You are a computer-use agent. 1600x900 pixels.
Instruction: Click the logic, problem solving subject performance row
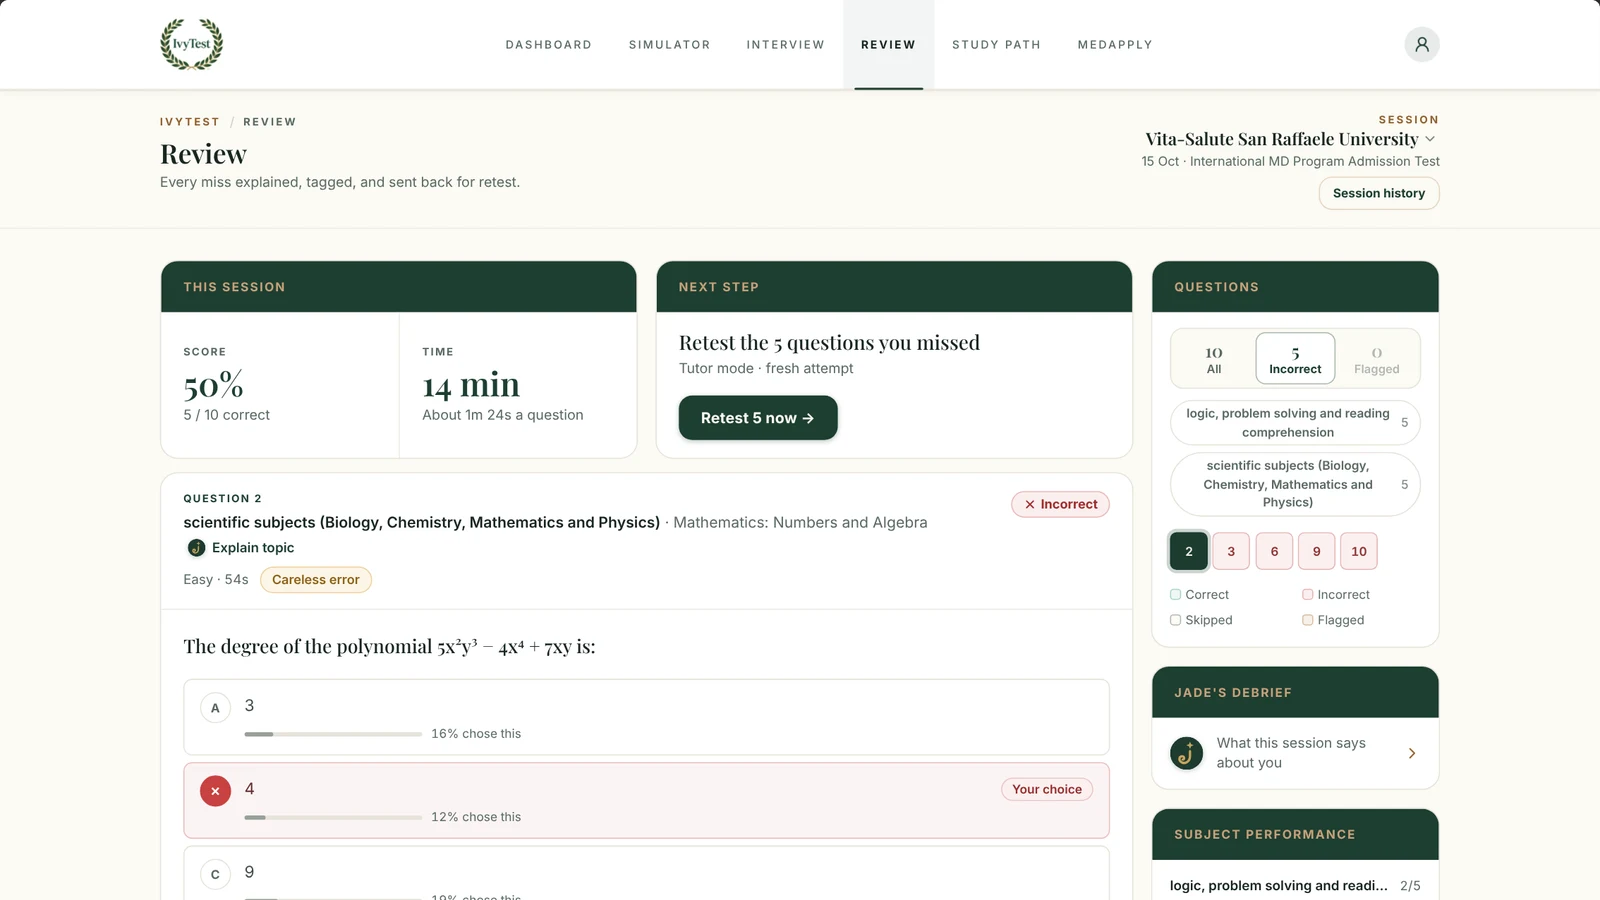click(1295, 885)
